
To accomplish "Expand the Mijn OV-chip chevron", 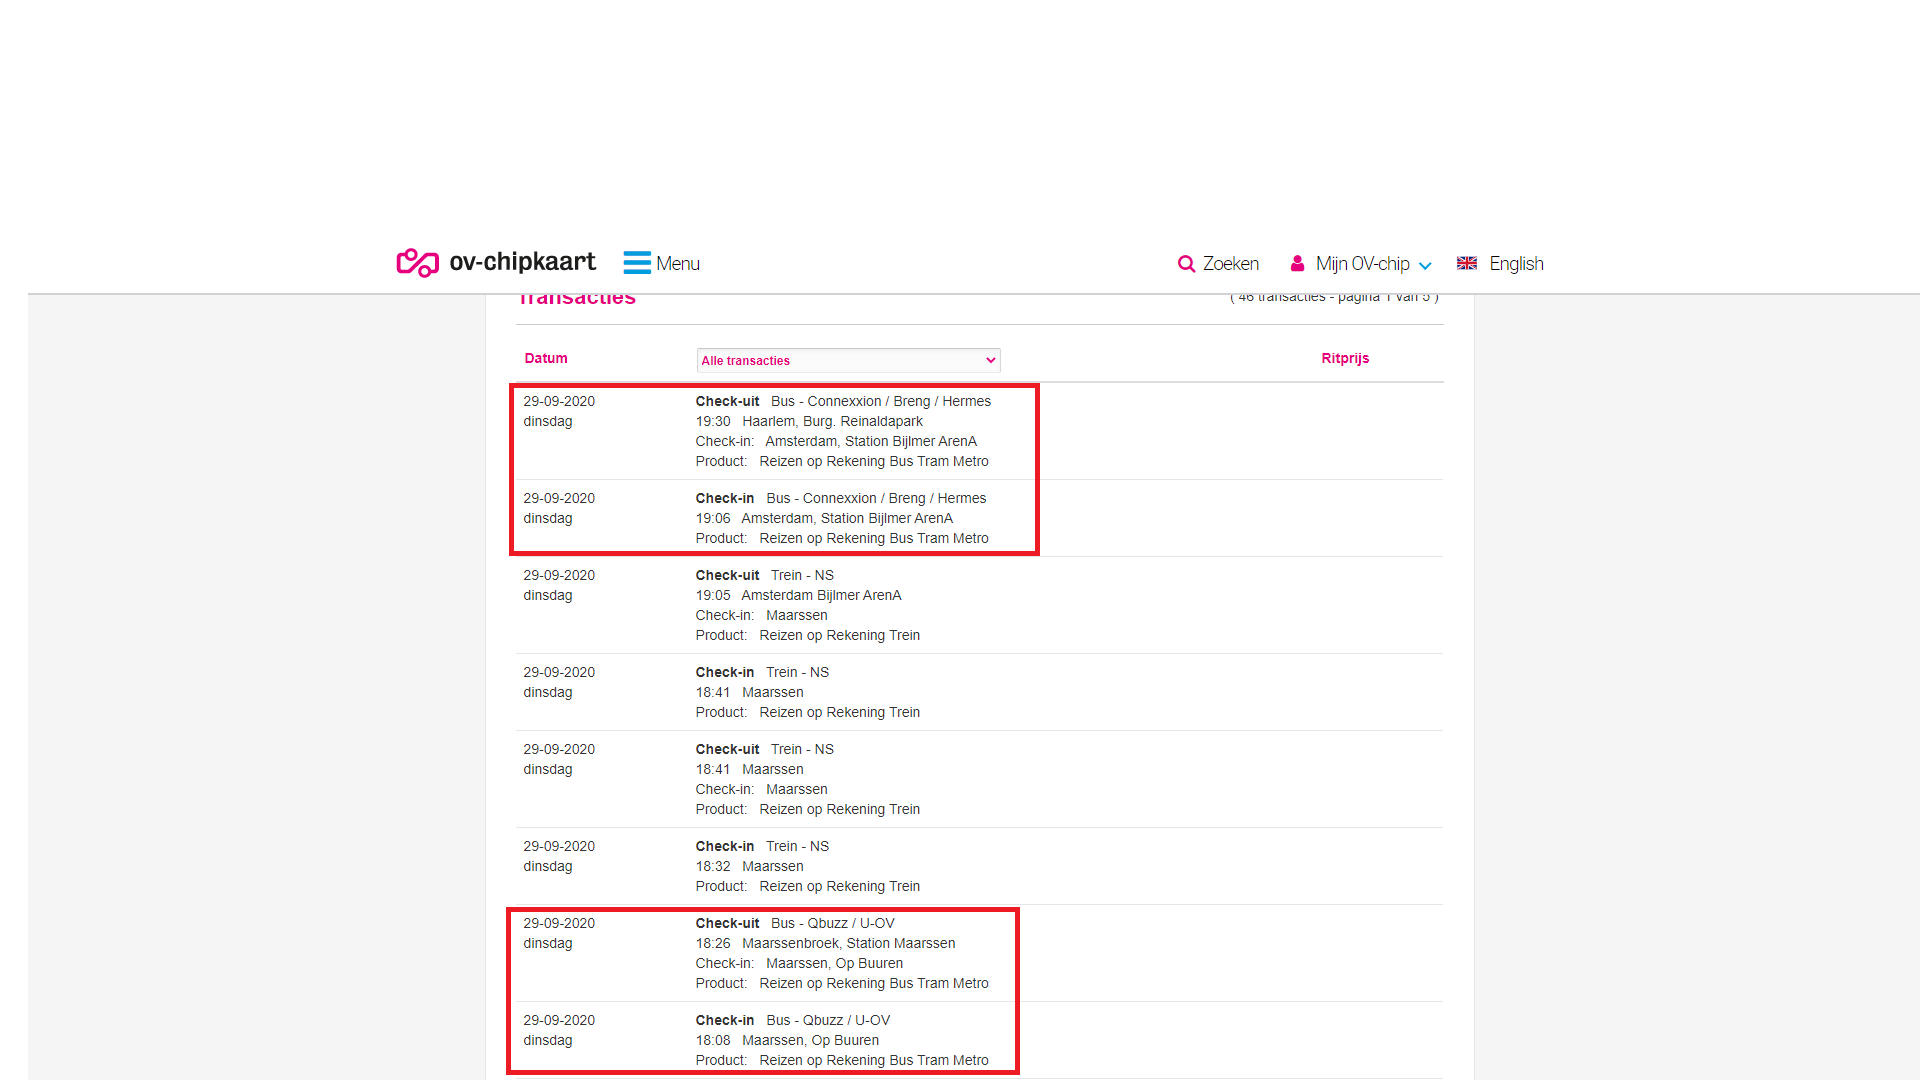I will coord(1425,266).
